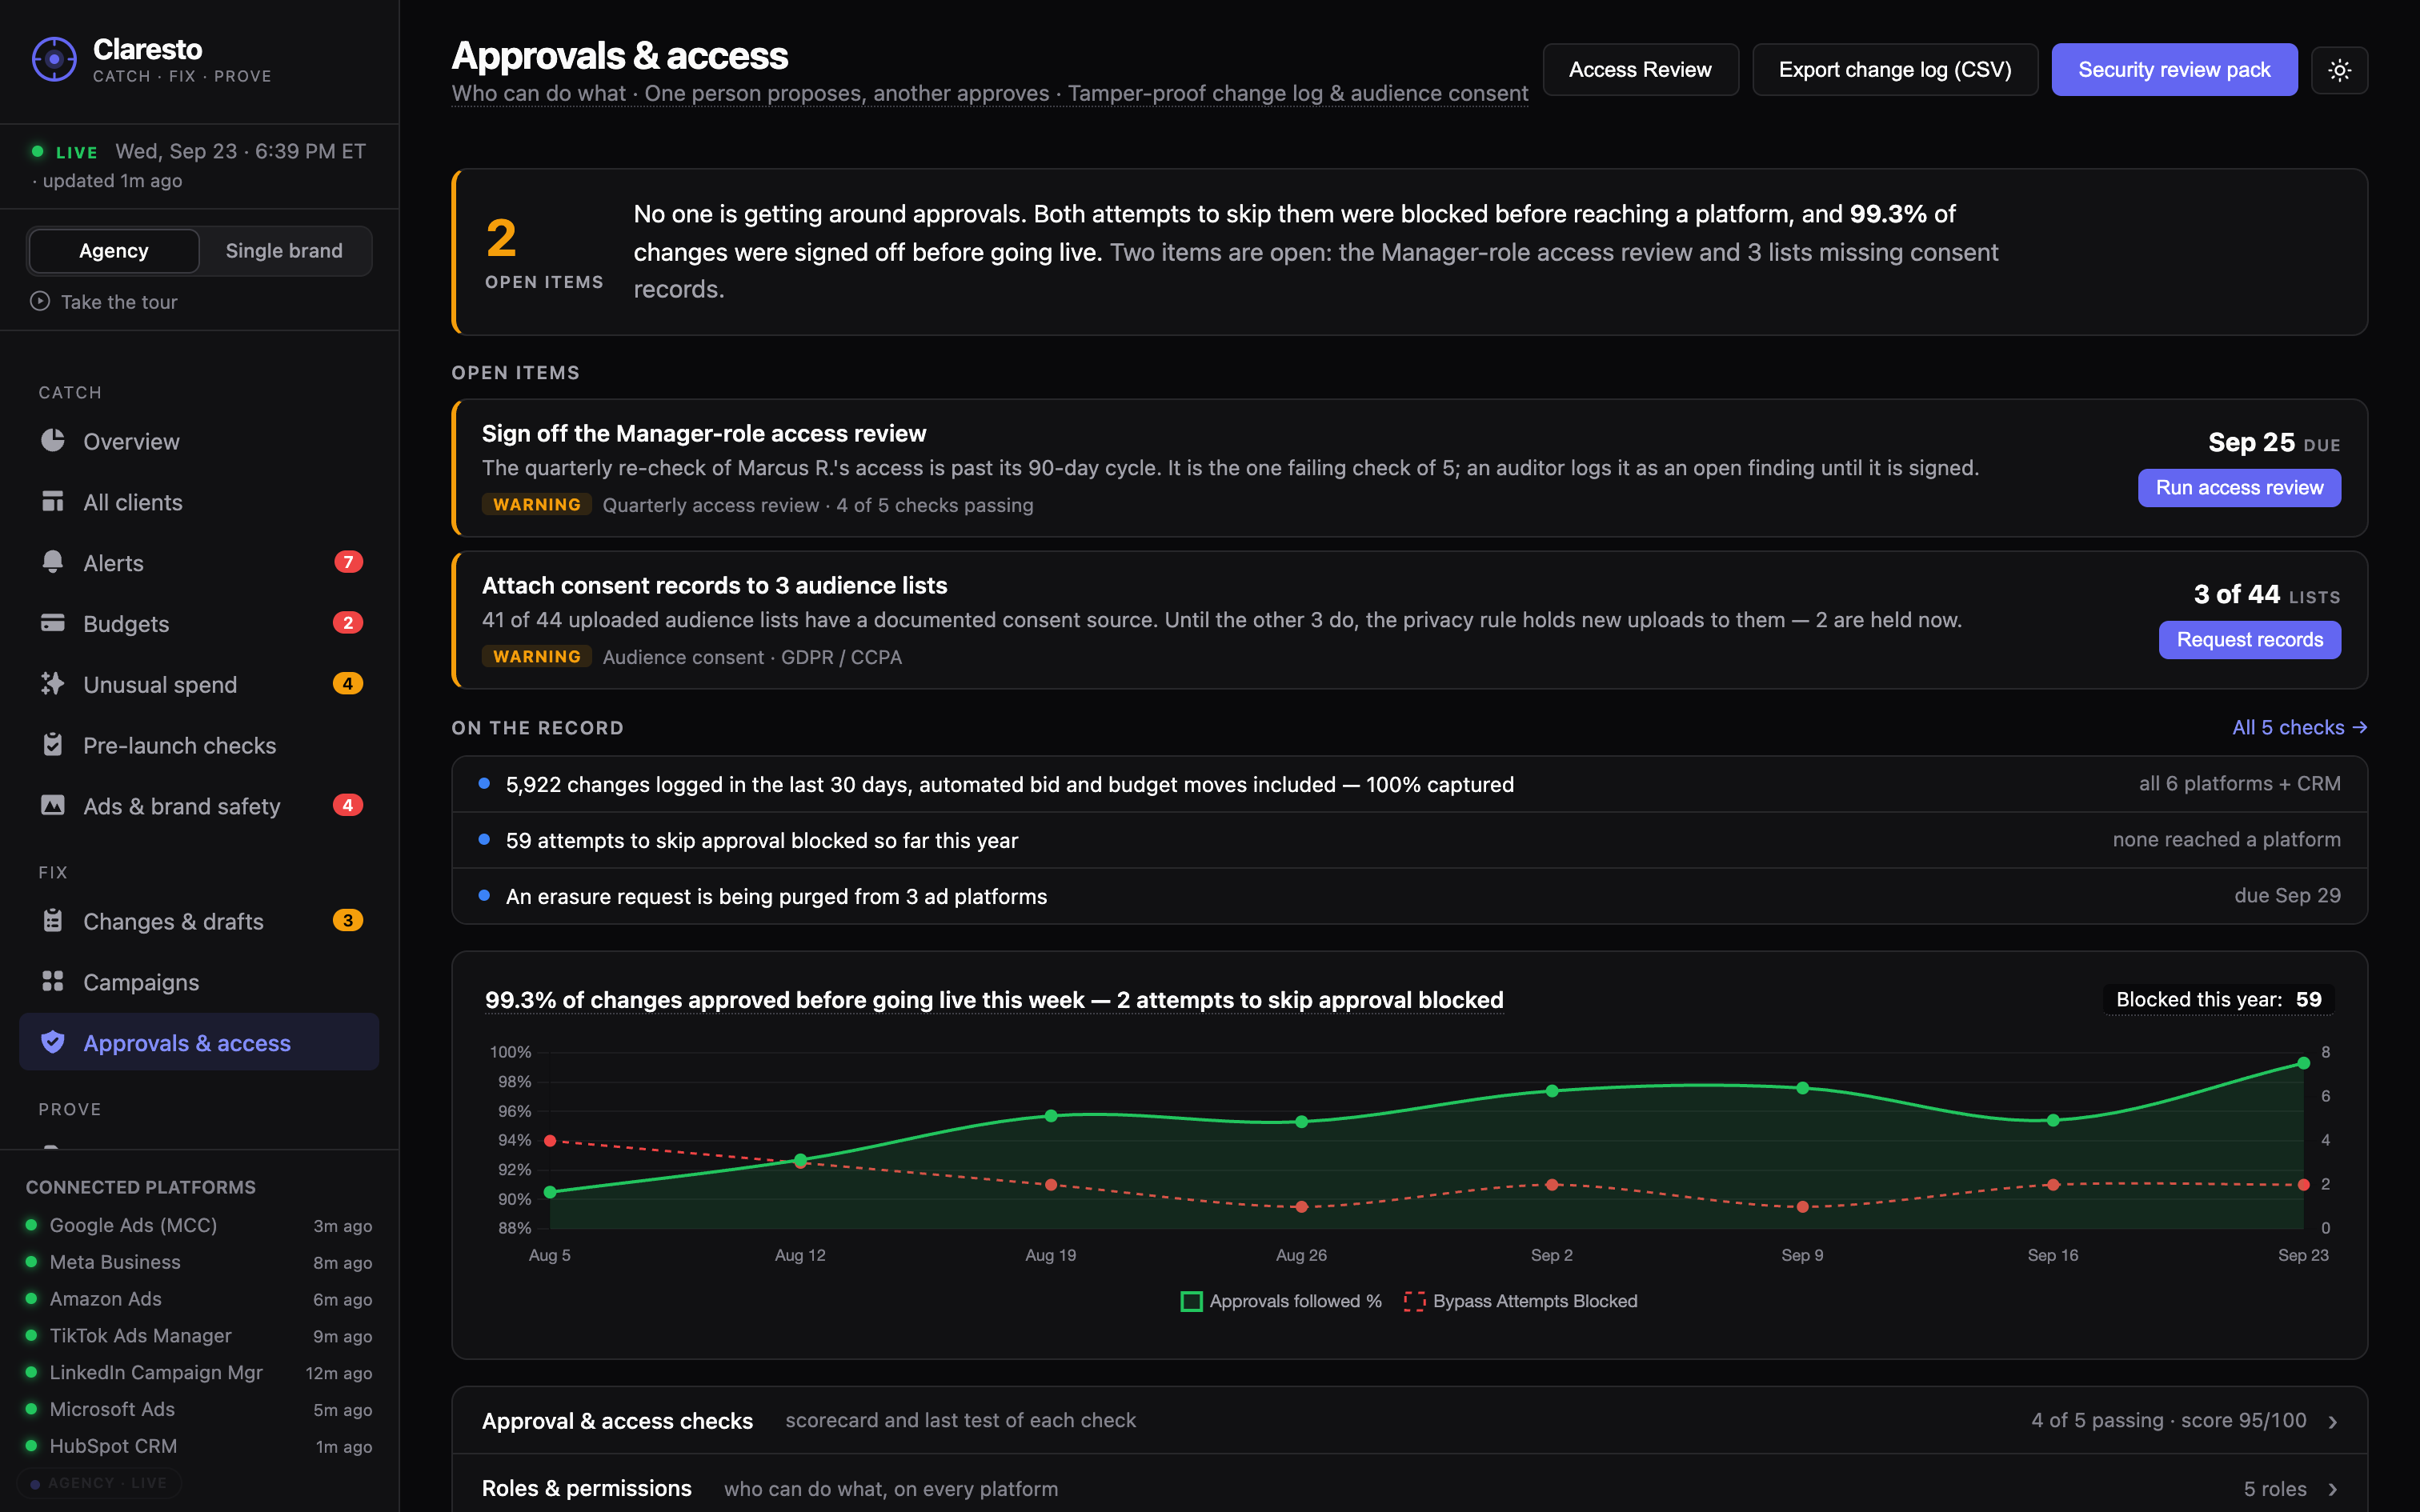
Task: Open Pre-launch checks in the sidebar
Action: click(x=199, y=745)
